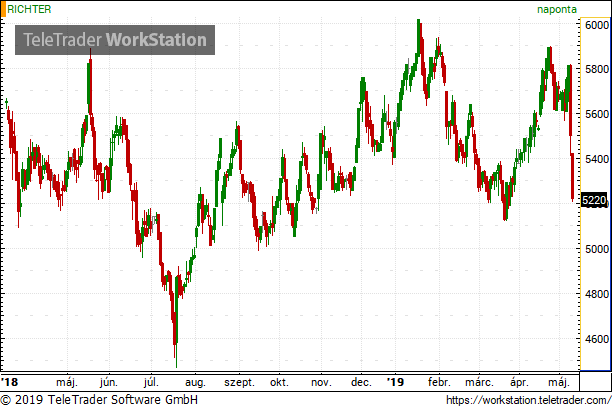Click the 'júl.' month label
The image size is (612, 409).
tap(151, 382)
